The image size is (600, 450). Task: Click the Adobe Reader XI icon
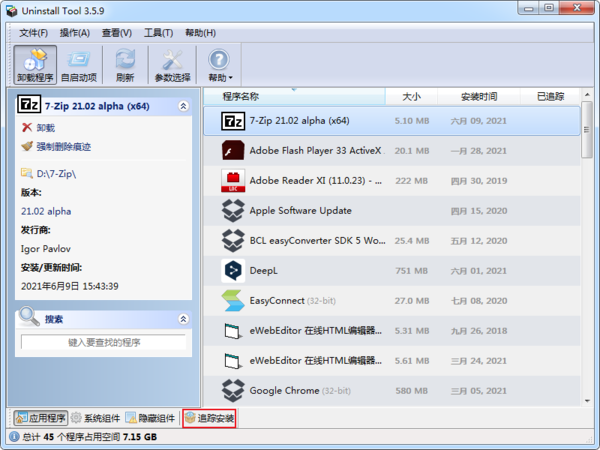(x=233, y=180)
